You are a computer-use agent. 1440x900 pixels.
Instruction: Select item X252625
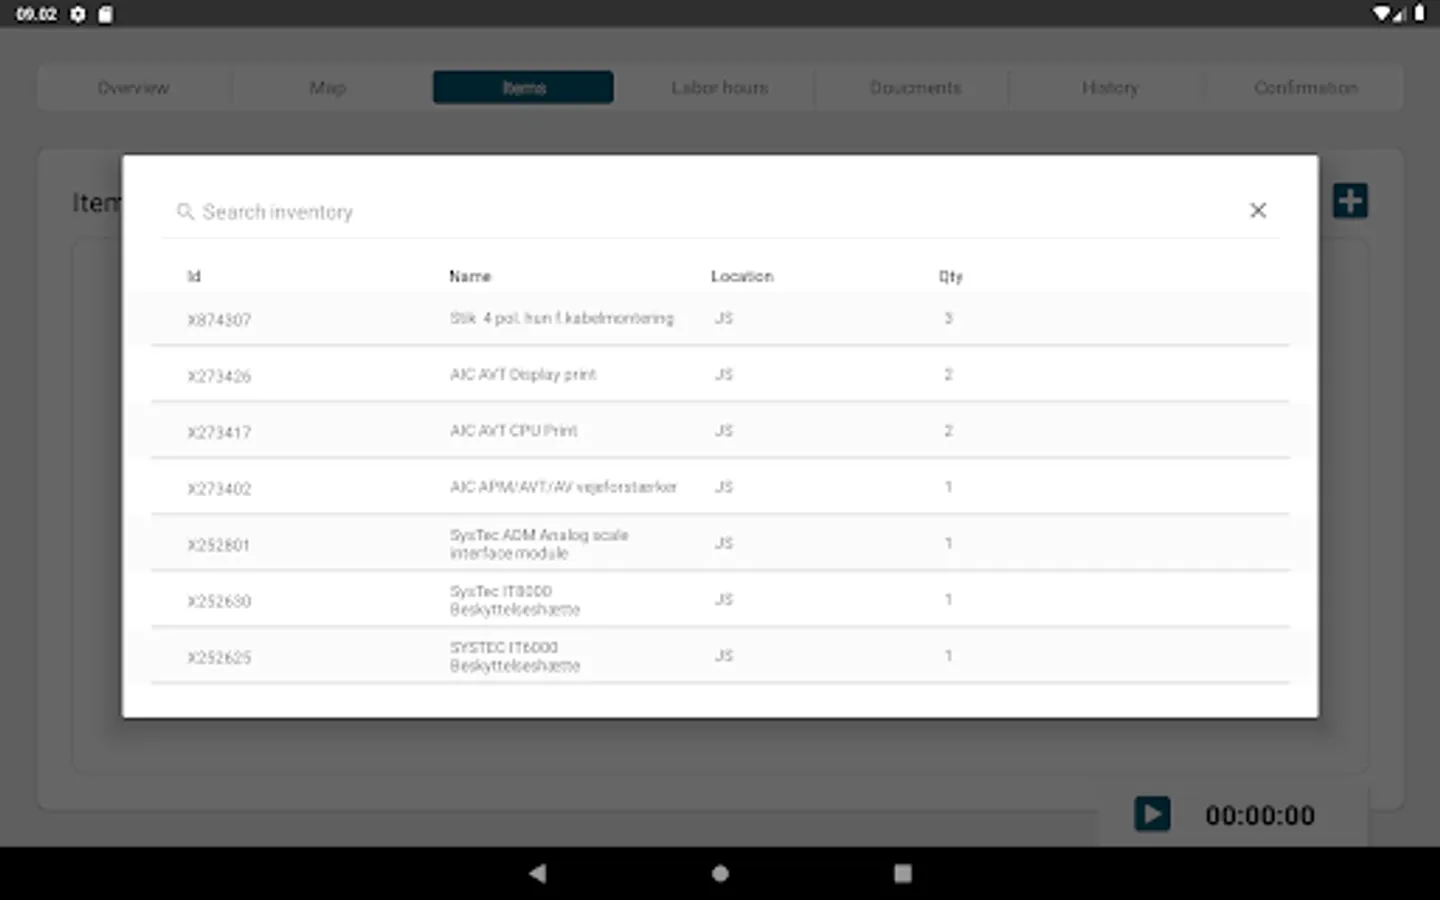tap(720, 655)
